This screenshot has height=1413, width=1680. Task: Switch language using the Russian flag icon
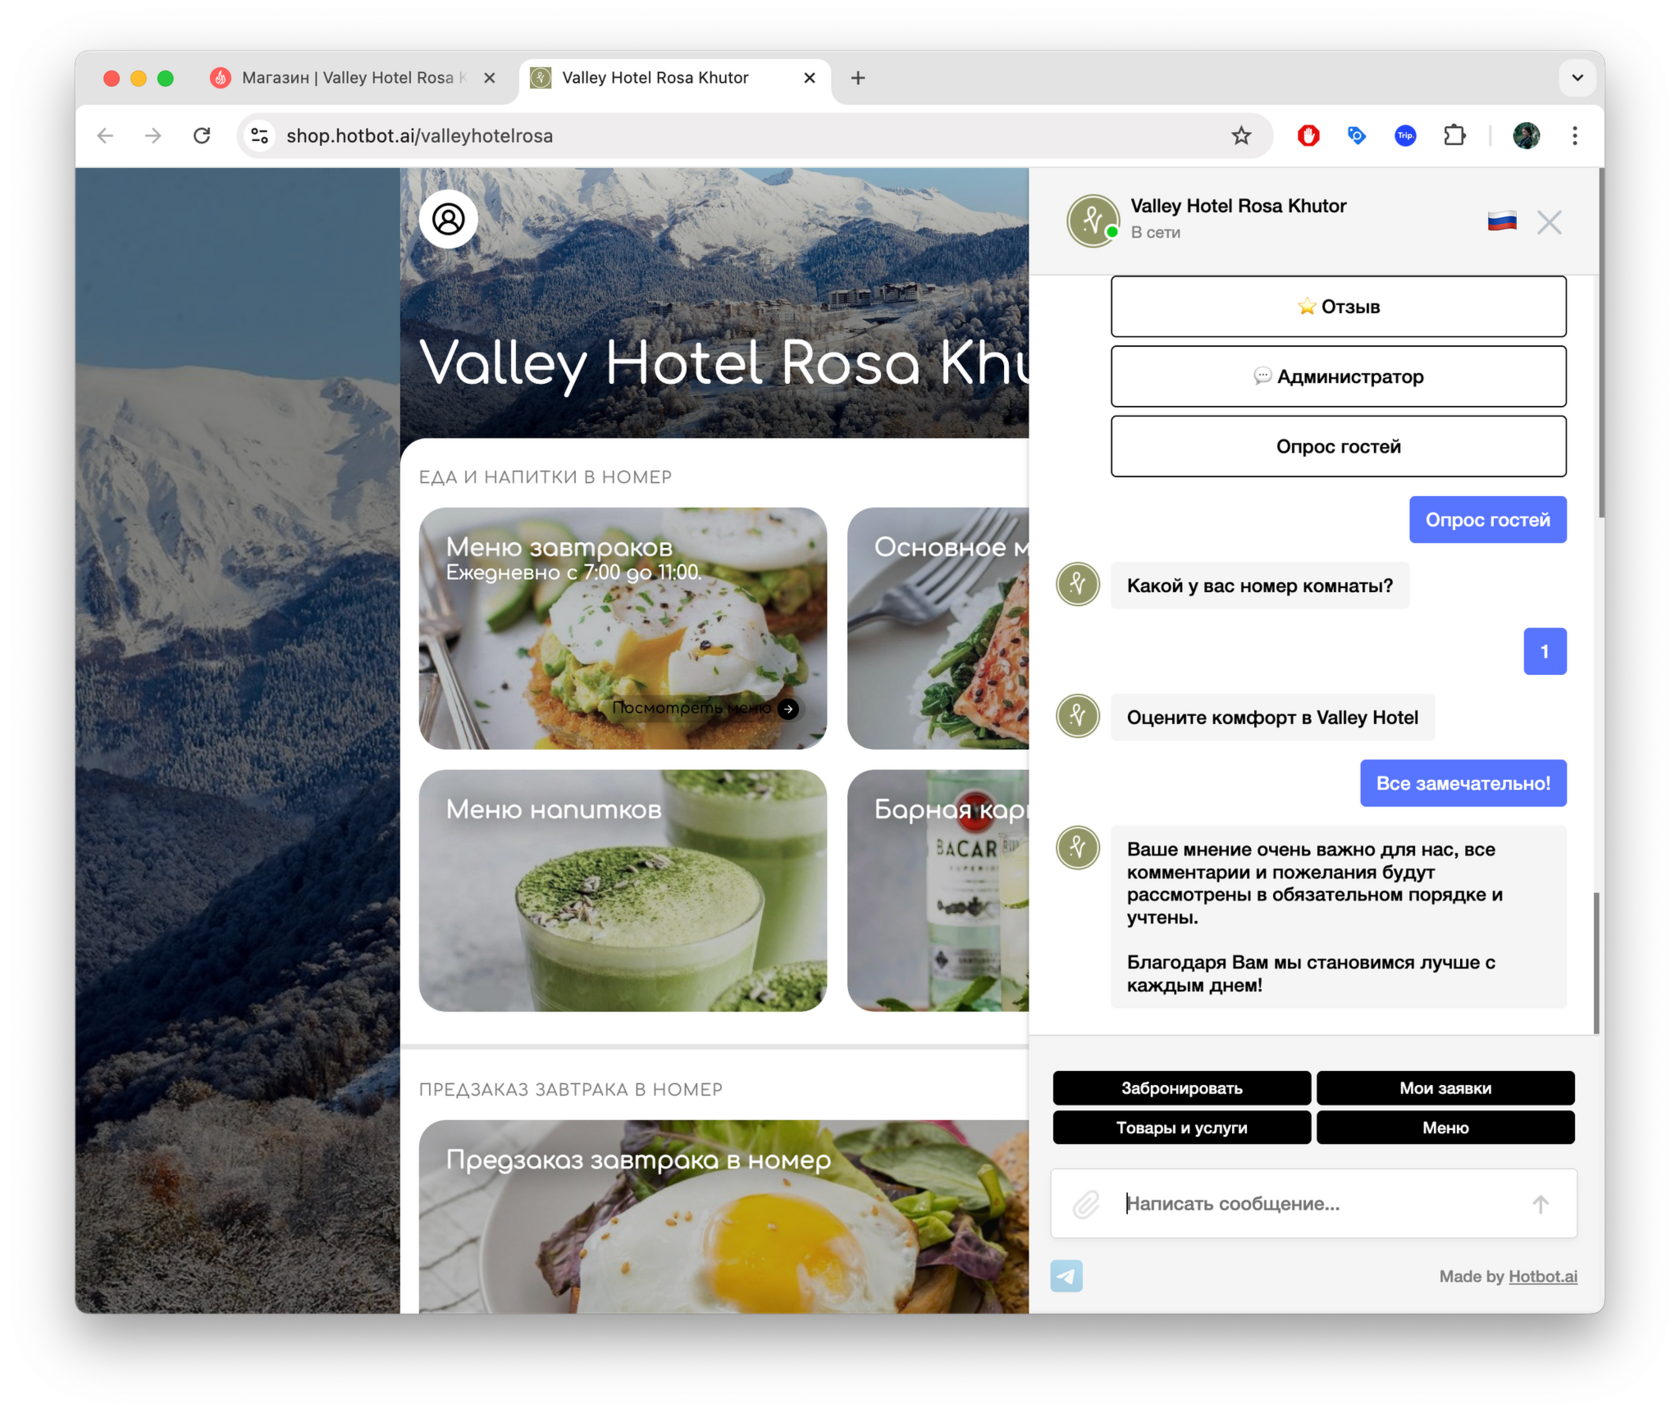1501,221
